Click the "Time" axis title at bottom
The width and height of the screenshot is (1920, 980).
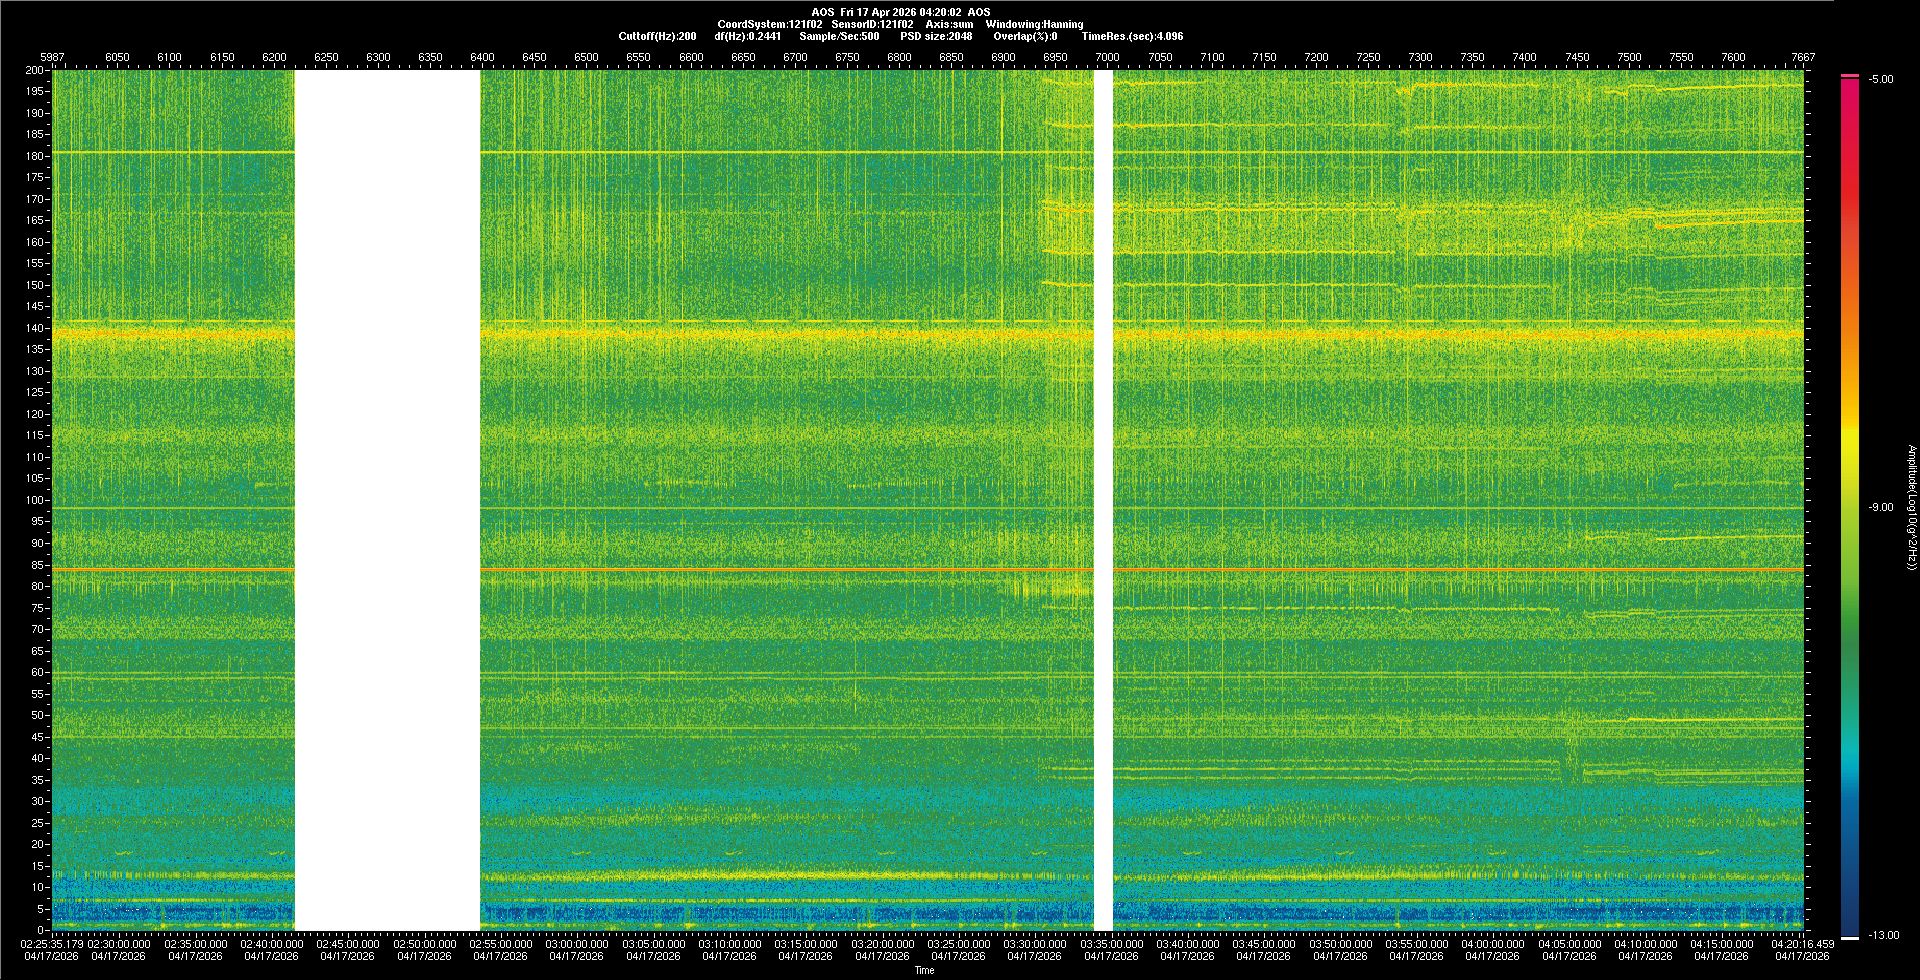pyautogui.click(x=924, y=970)
